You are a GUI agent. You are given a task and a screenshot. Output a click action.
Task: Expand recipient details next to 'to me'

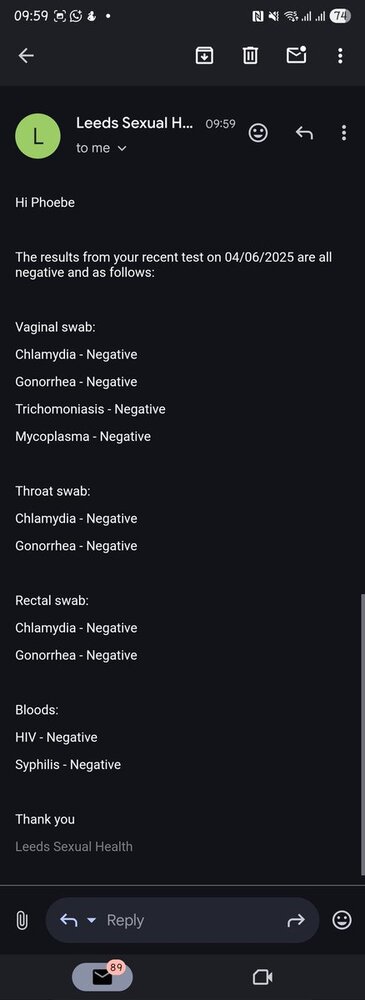(x=122, y=149)
